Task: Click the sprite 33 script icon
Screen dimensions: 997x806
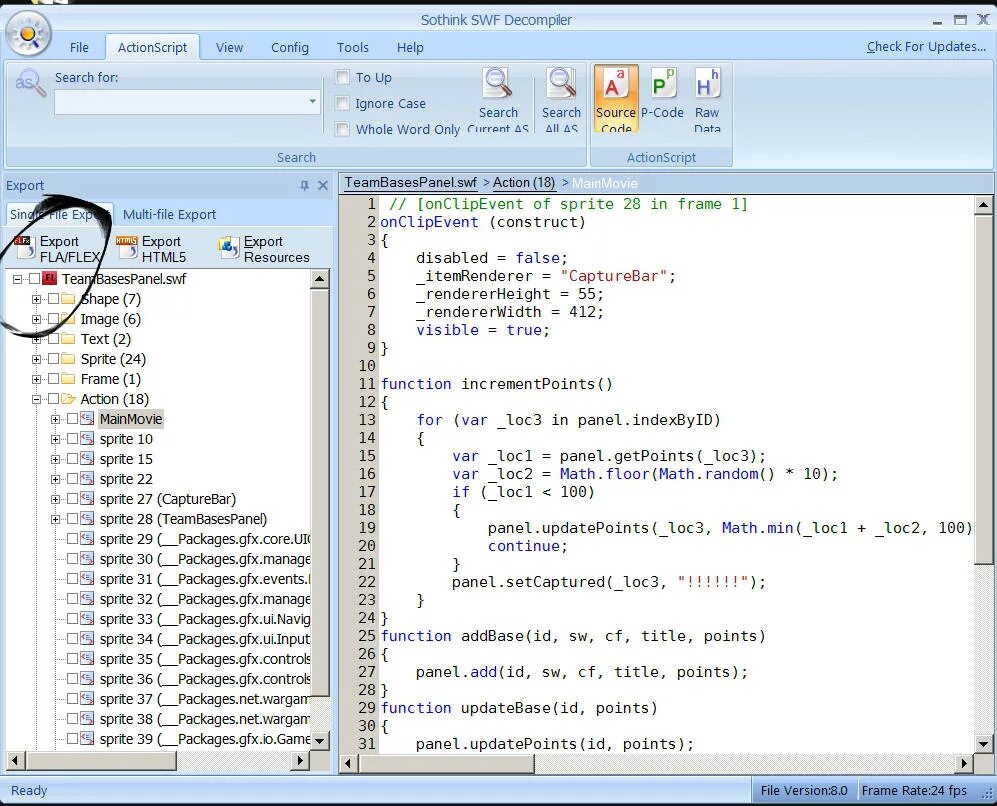Action: [88, 619]
